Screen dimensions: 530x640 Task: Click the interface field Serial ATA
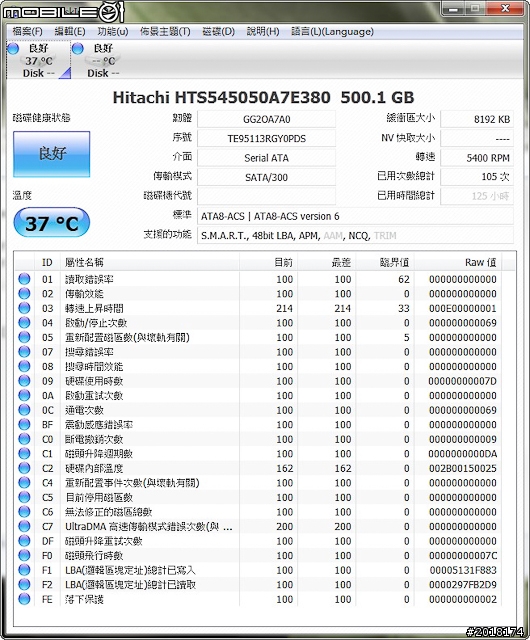(266, 158)
